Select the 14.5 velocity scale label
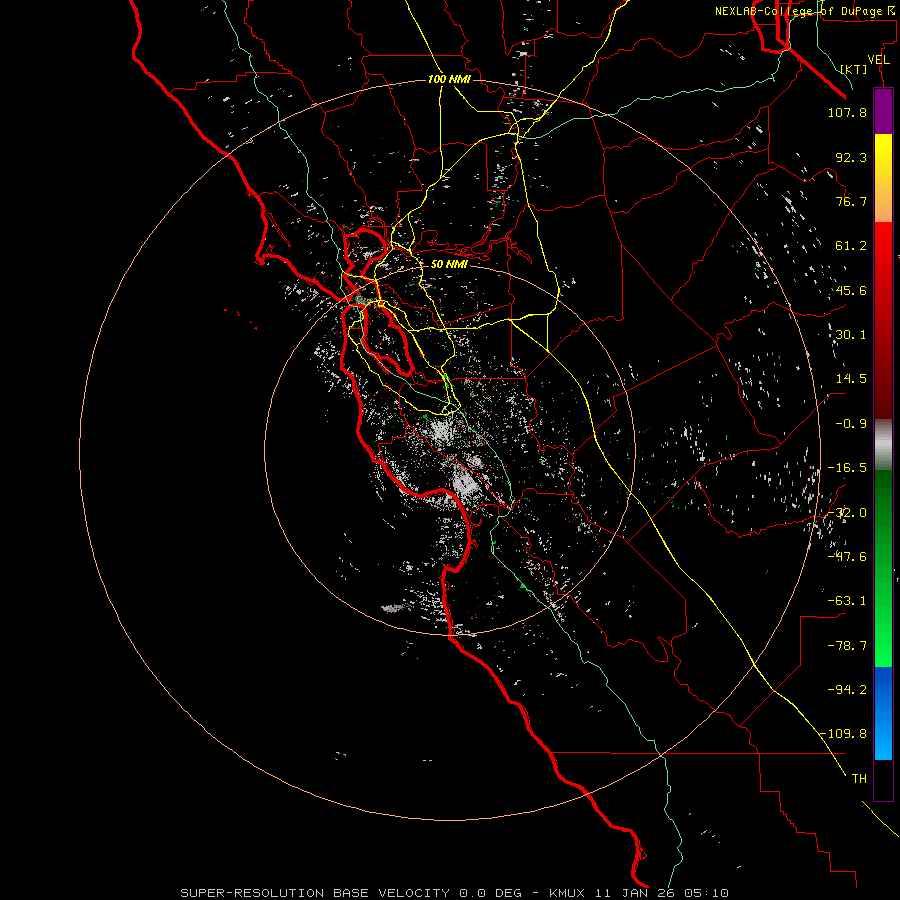The height and width of the screenshot is (900, 900). tap(851, 379)
